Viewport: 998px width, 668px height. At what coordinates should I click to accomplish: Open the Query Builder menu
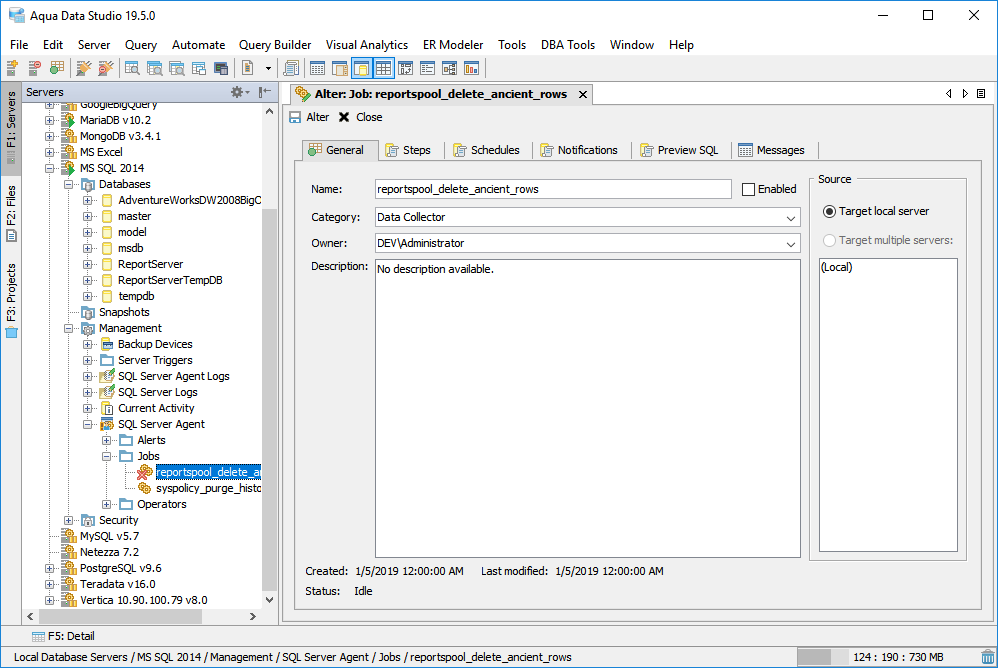275,45
